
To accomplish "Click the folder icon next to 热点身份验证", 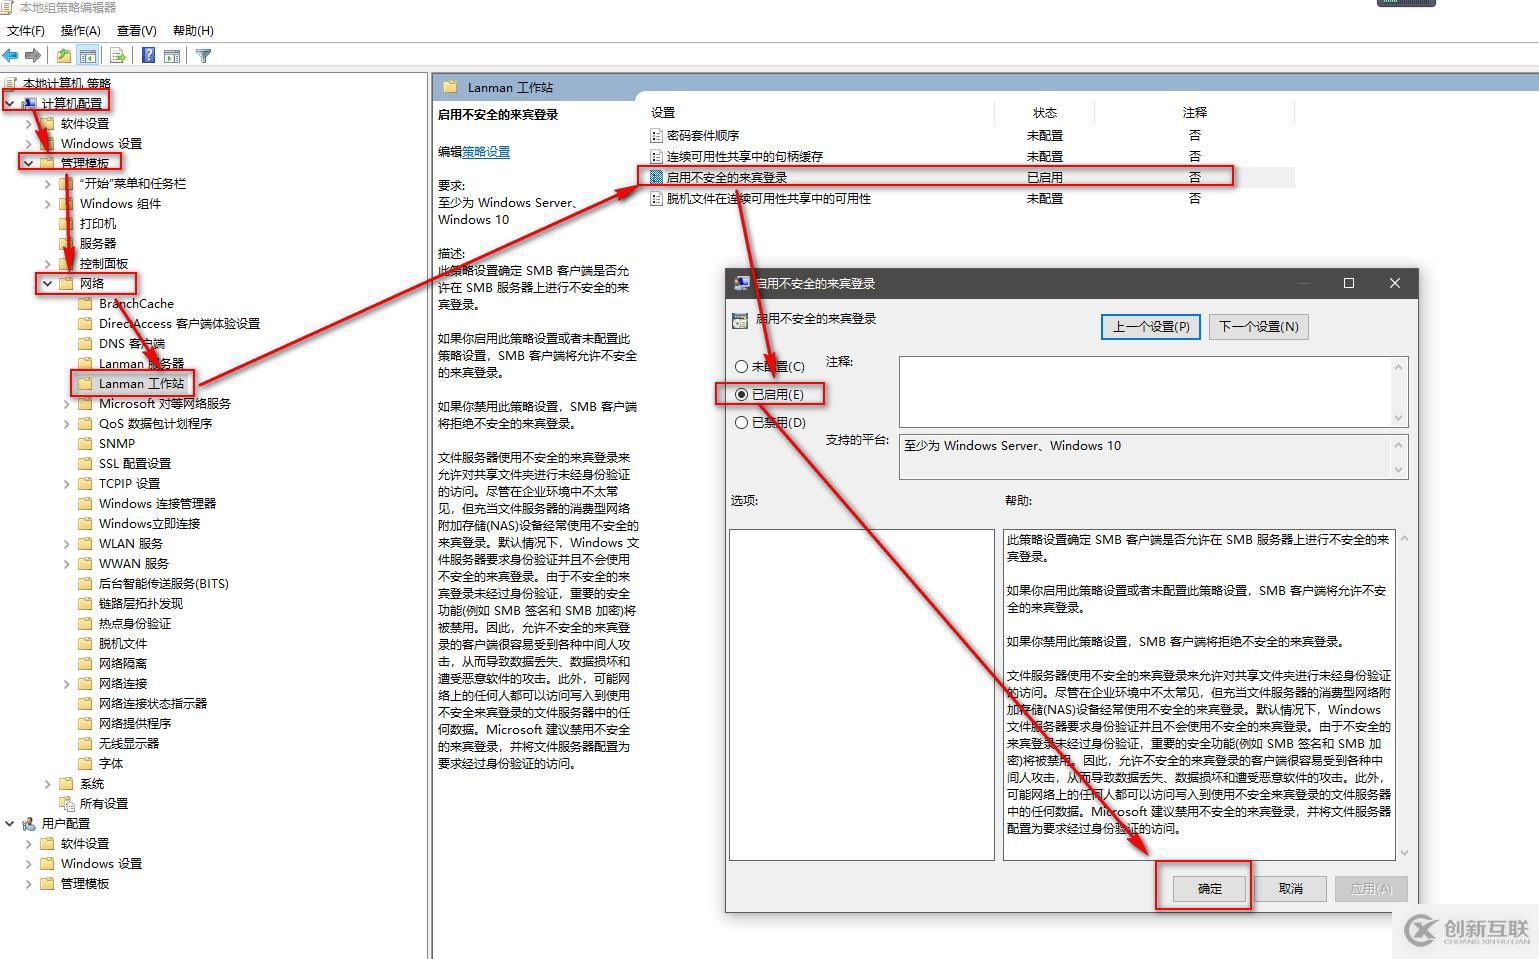I will 85,623.
